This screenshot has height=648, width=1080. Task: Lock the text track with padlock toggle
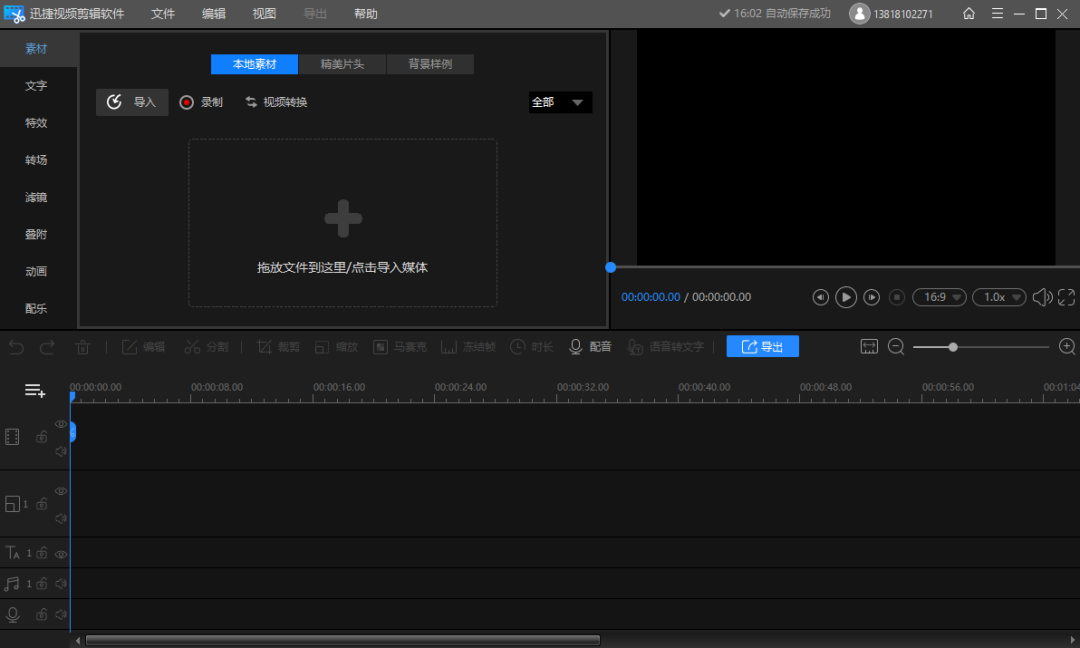point(41,552)
